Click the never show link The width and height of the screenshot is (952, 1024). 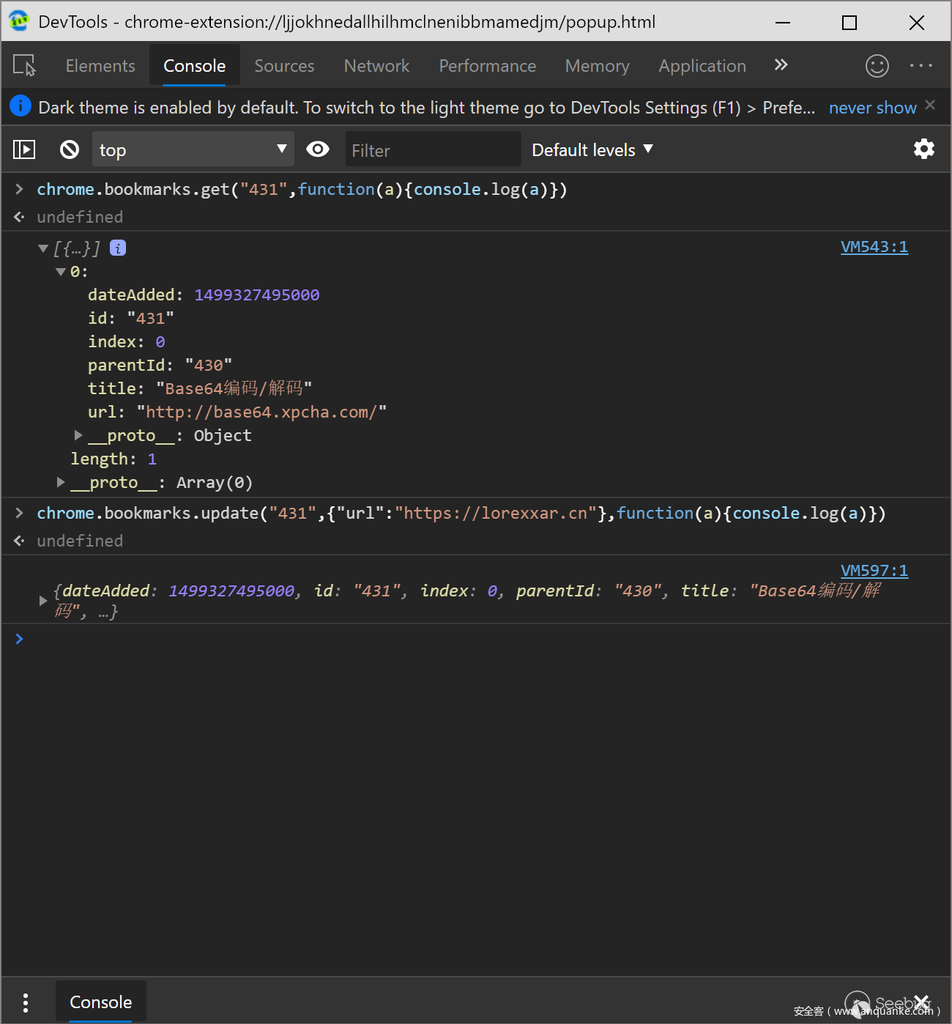tap(872, 108)
